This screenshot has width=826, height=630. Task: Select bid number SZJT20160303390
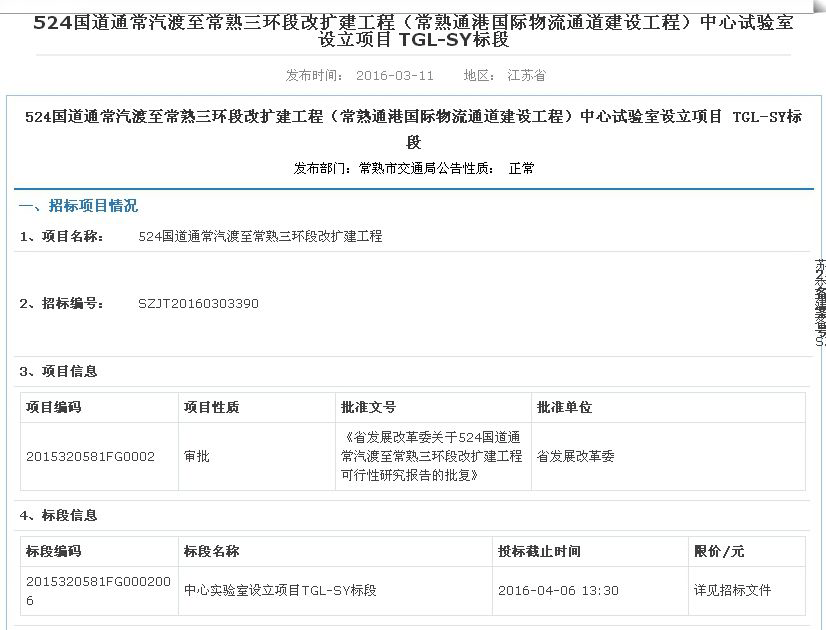[x=198, y=303]
